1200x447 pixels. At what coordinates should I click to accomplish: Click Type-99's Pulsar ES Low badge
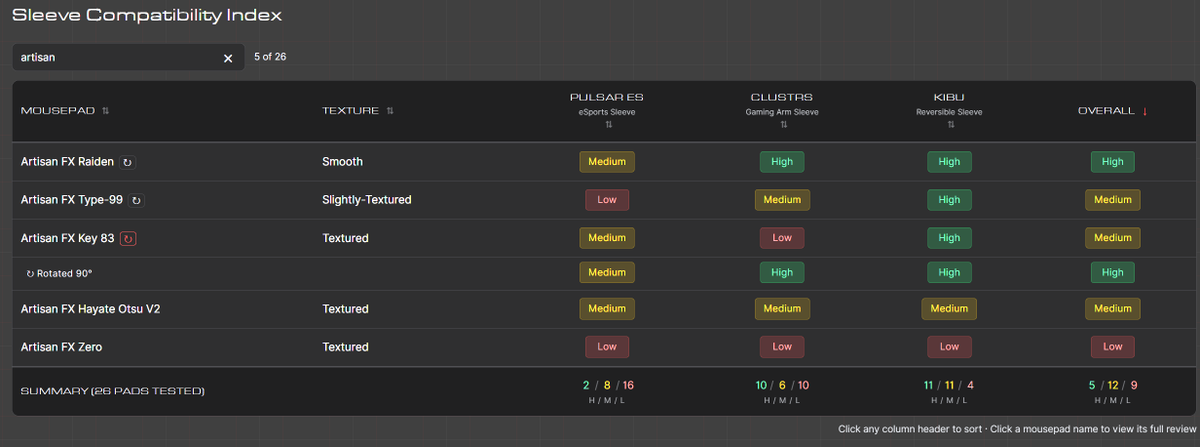[x=607, y=200]
